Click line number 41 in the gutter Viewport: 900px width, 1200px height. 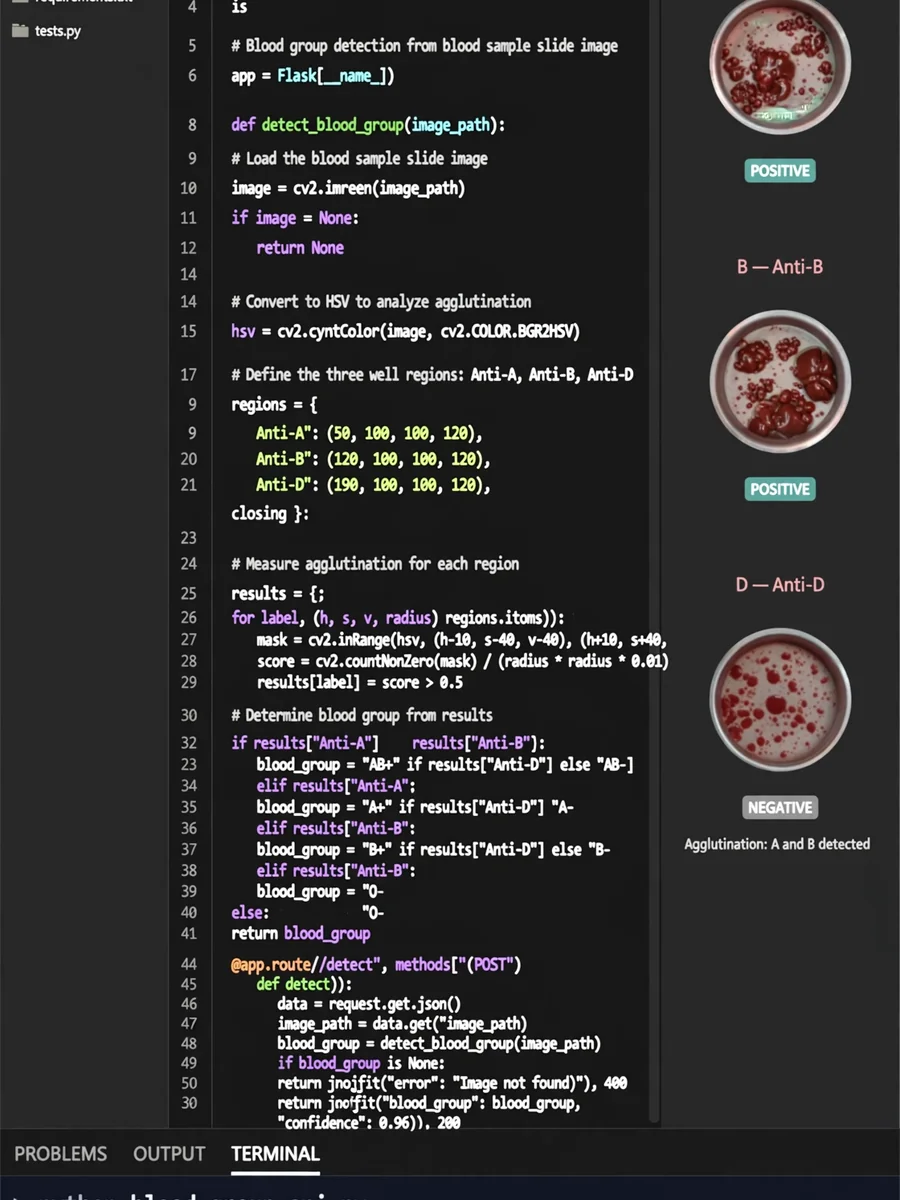pos(189,933)
